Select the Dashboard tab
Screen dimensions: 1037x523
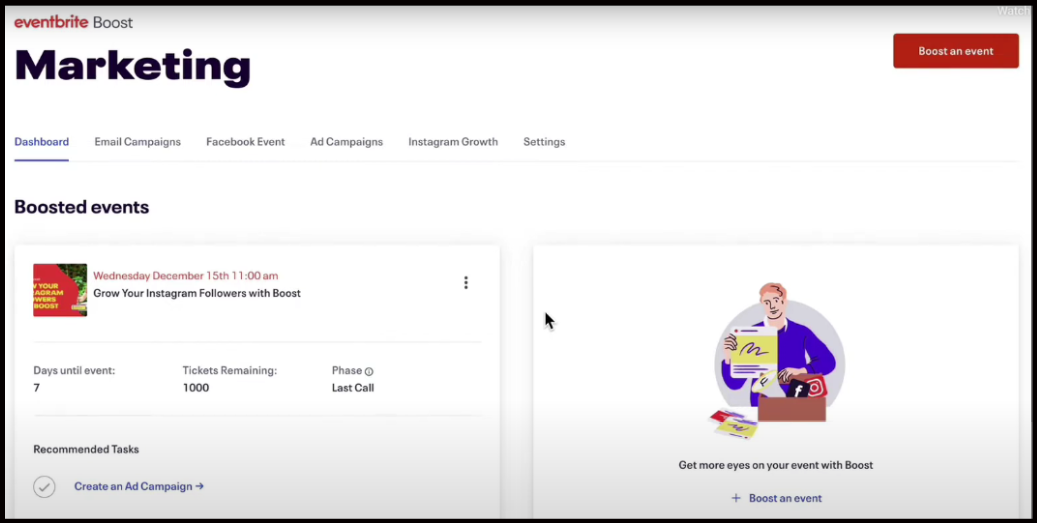click(x=41, y=142)
